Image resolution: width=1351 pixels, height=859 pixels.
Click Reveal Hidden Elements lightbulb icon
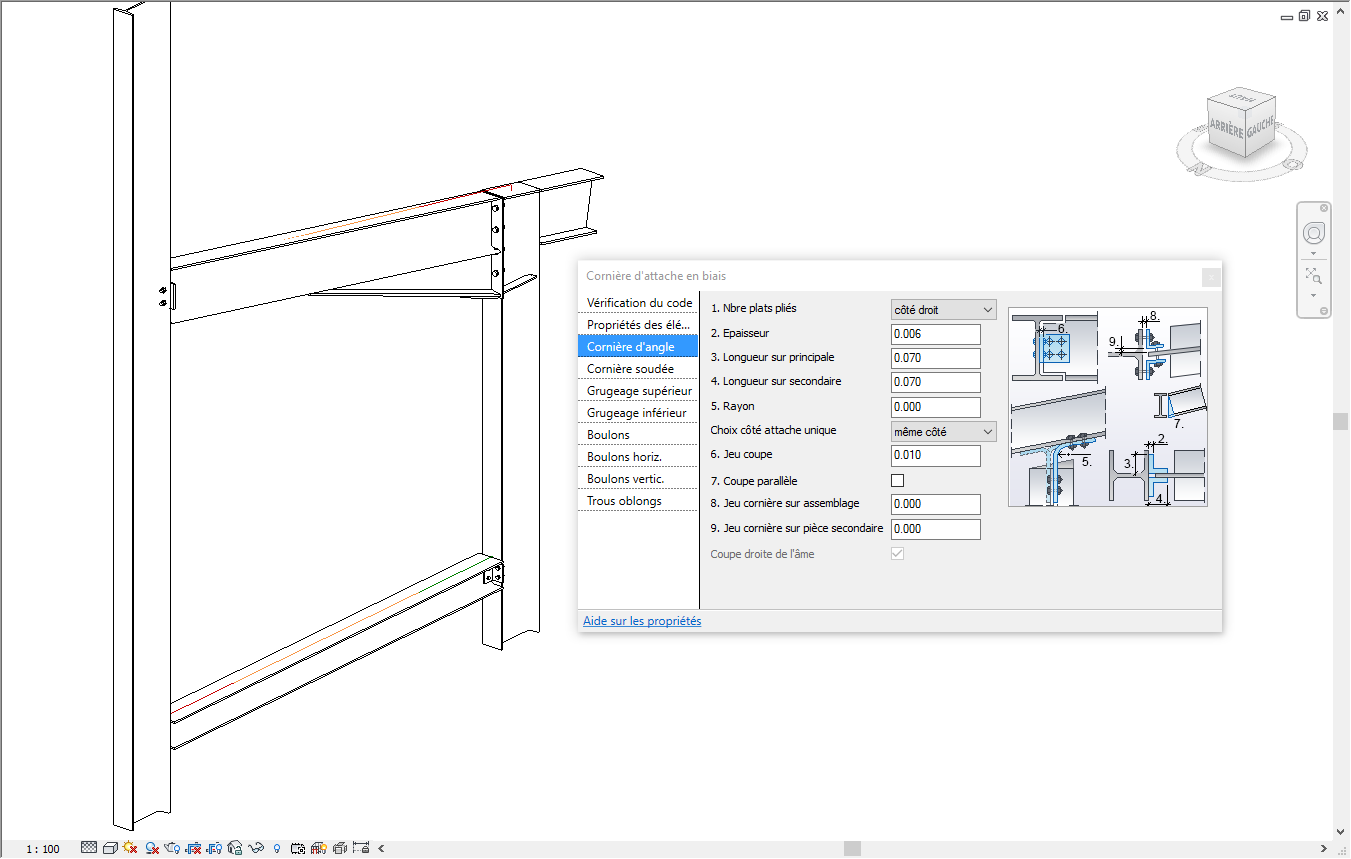click(277, 848)
